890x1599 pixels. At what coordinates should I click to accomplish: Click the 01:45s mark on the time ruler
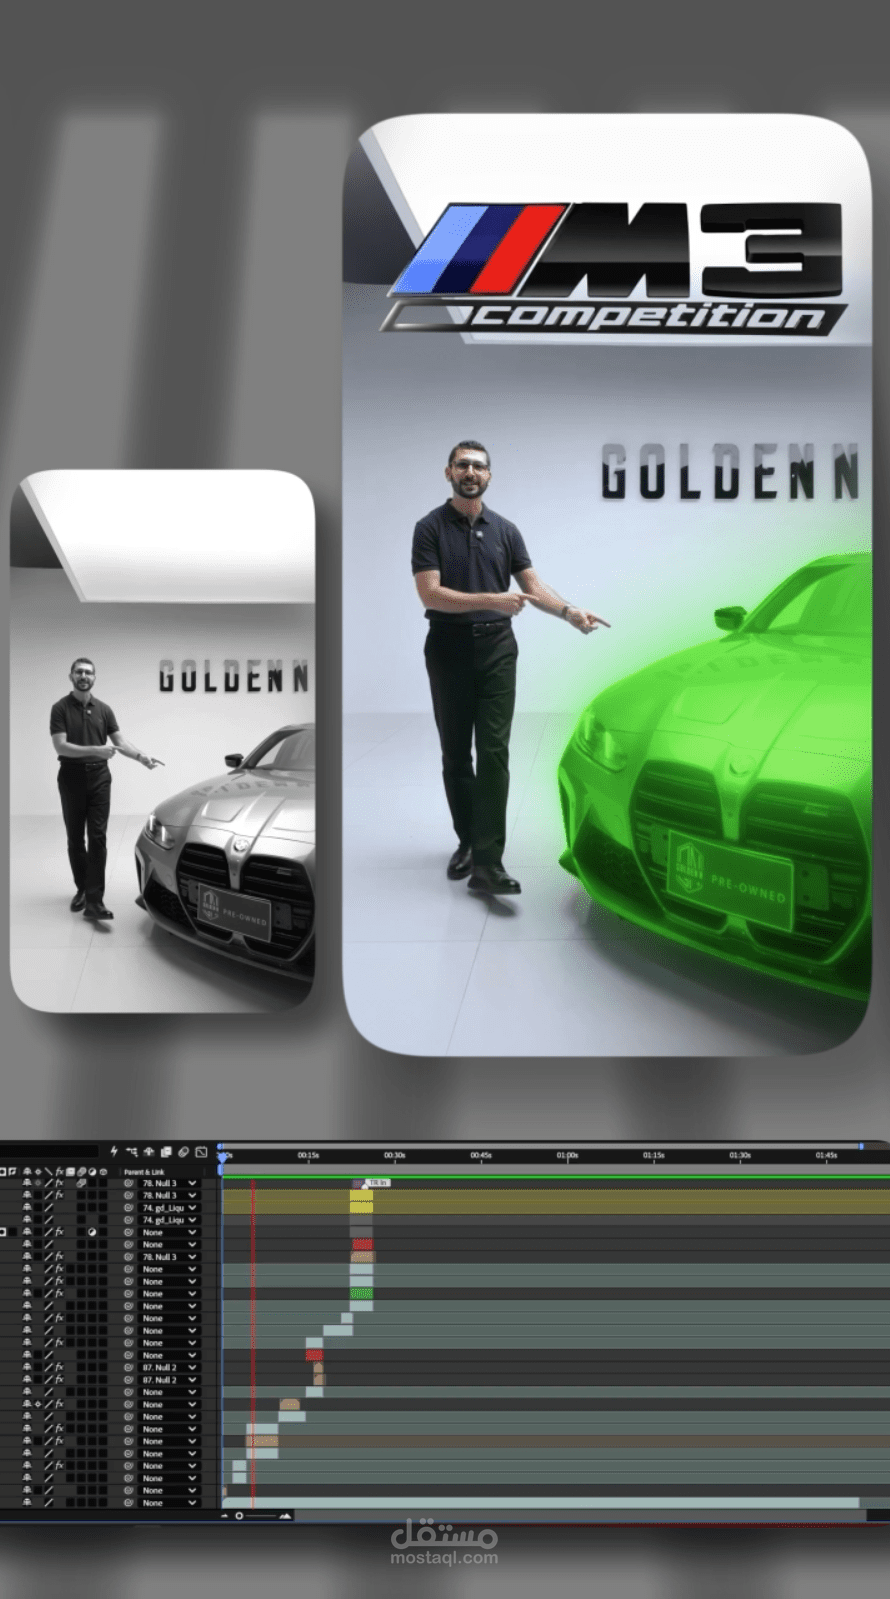826,1155
